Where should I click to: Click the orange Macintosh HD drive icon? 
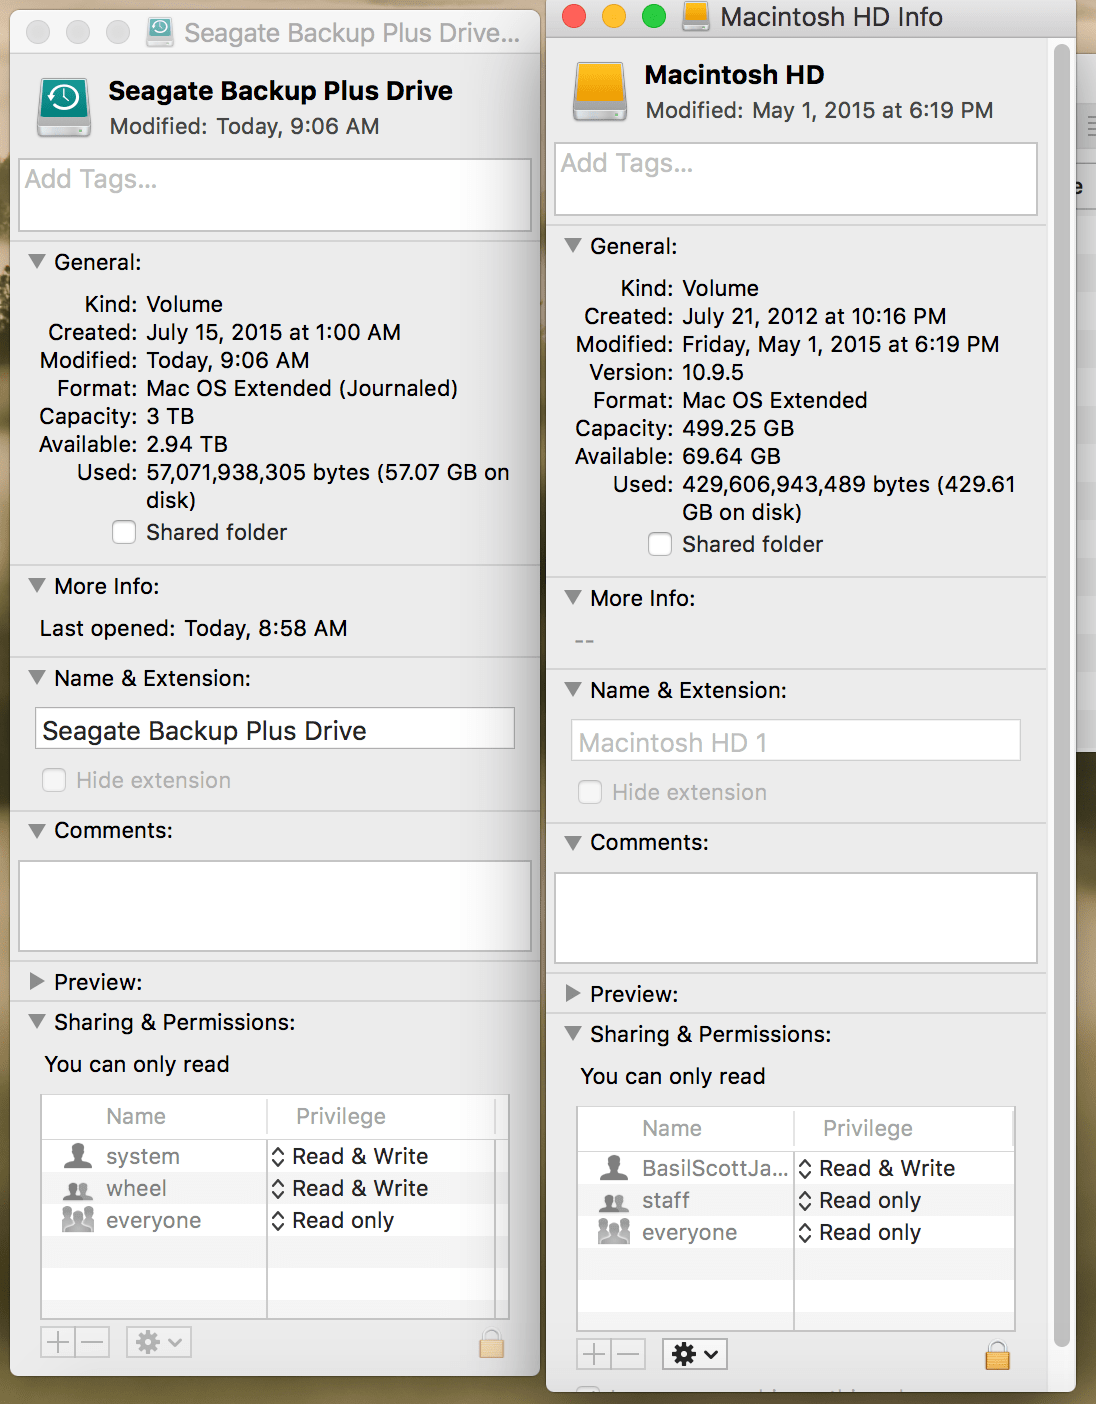[598, 91]
